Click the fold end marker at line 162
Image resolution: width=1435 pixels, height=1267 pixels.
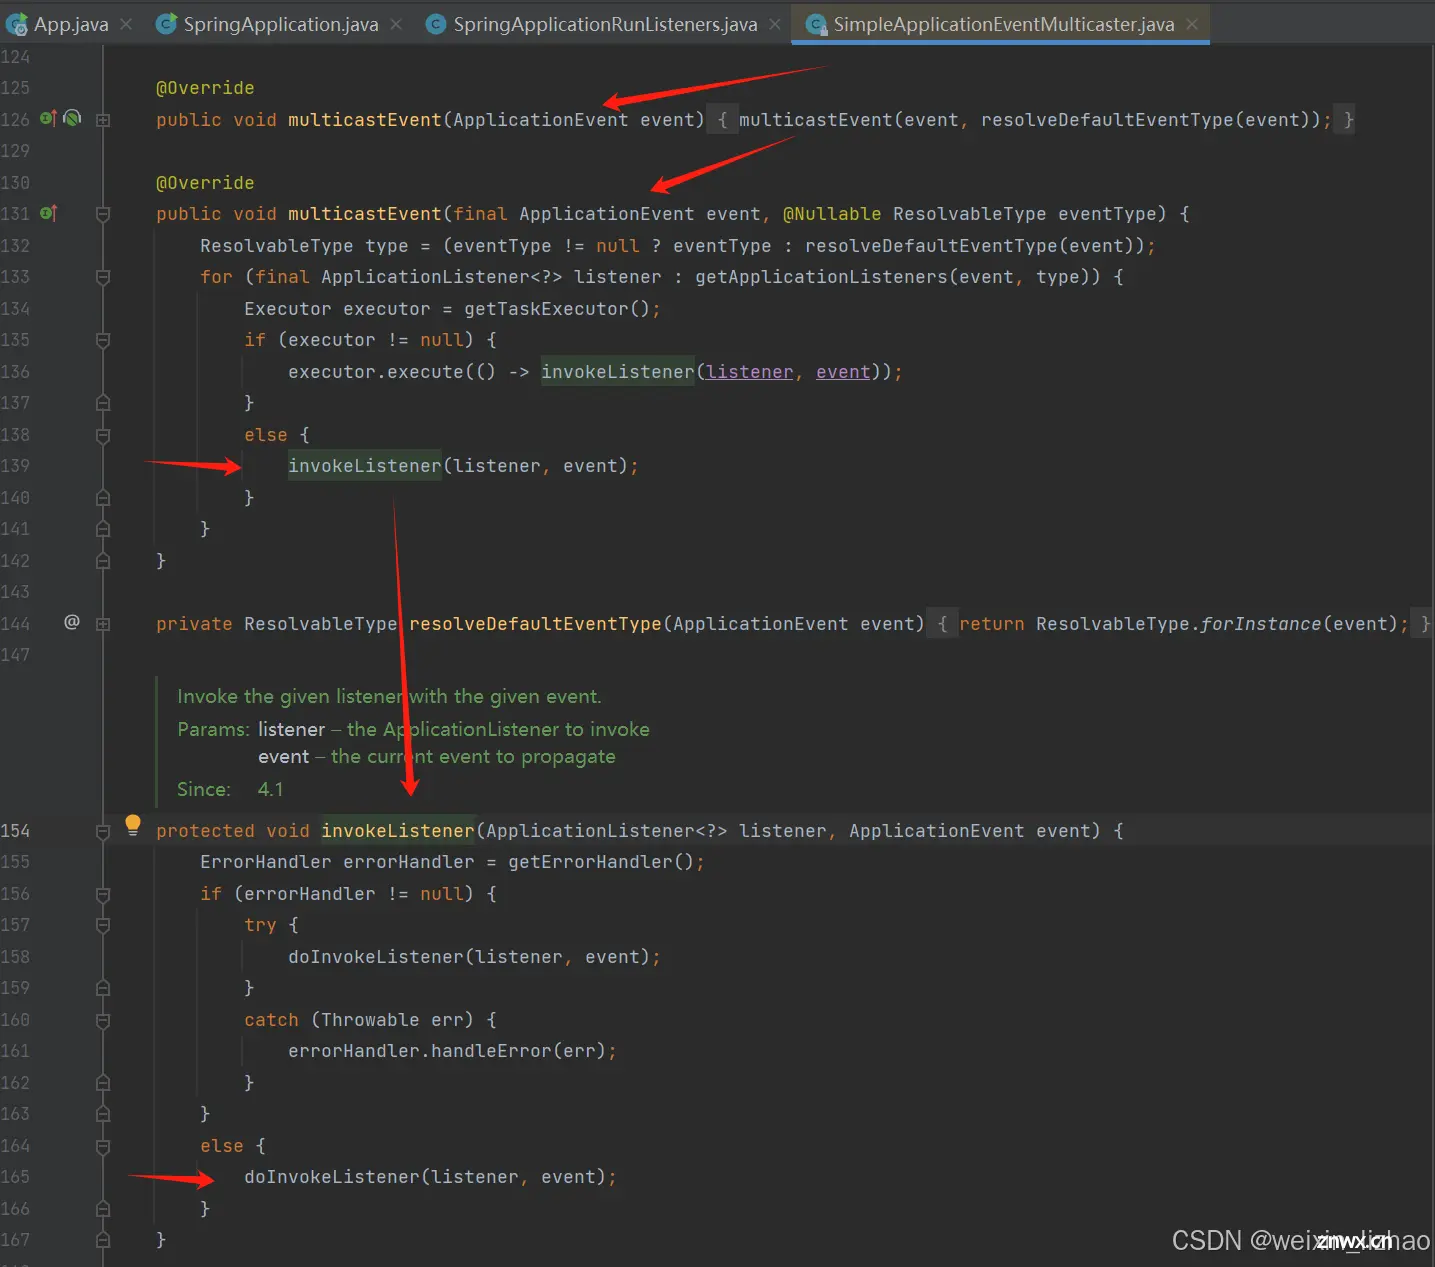tap(103, 1082)
